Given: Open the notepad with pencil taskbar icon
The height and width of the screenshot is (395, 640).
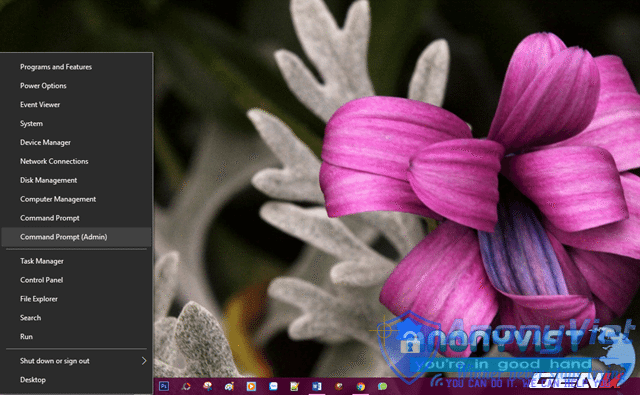Looking at the screenshot, I should 295,386.
